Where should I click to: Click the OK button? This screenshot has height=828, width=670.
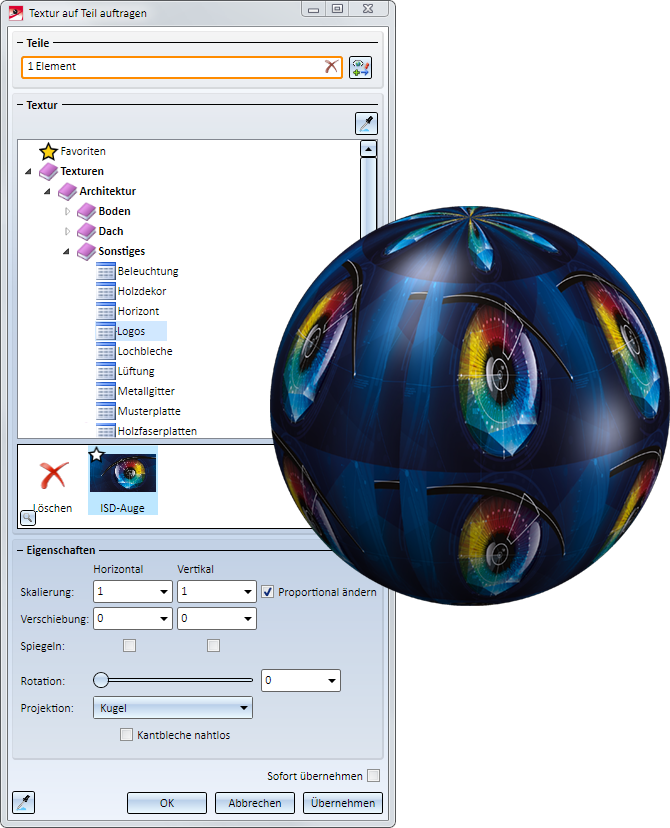(167, 803)
